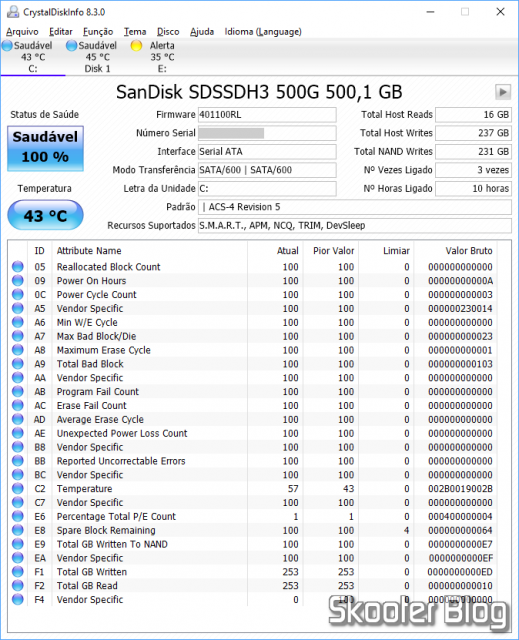This screenshot has height=640, width=519.
Task: Click the status icon for Max Bad Block/Die
Action: pos(18,336)
